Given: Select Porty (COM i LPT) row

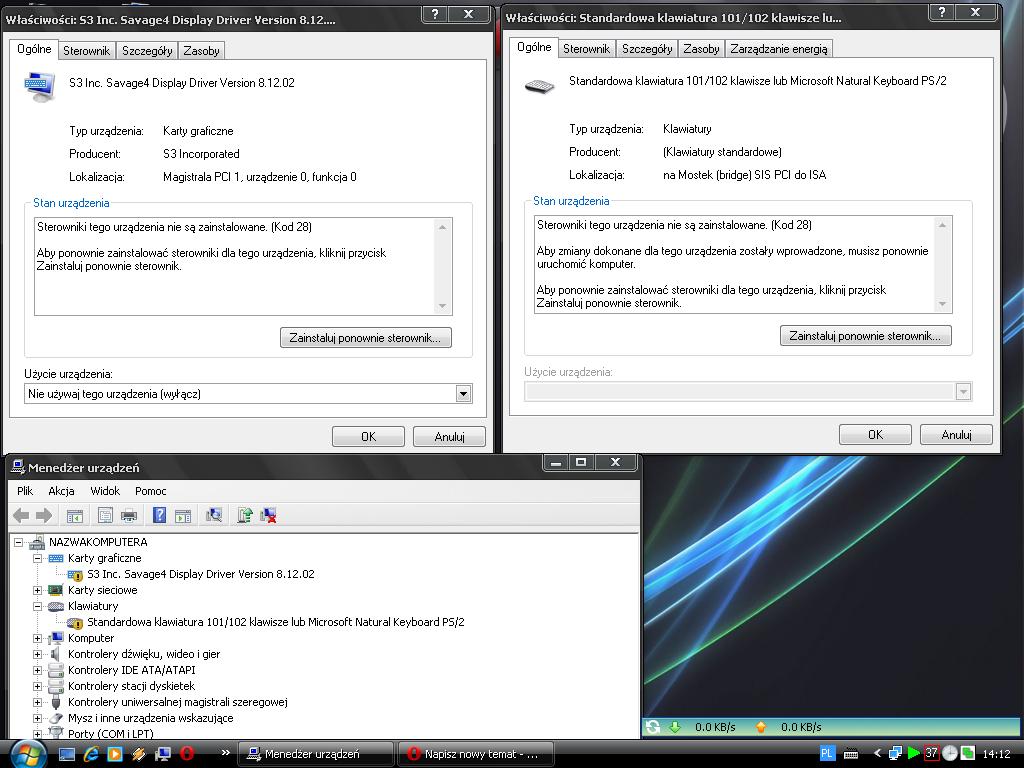Looking at the screenshot, I should click(x=111, y=733).
